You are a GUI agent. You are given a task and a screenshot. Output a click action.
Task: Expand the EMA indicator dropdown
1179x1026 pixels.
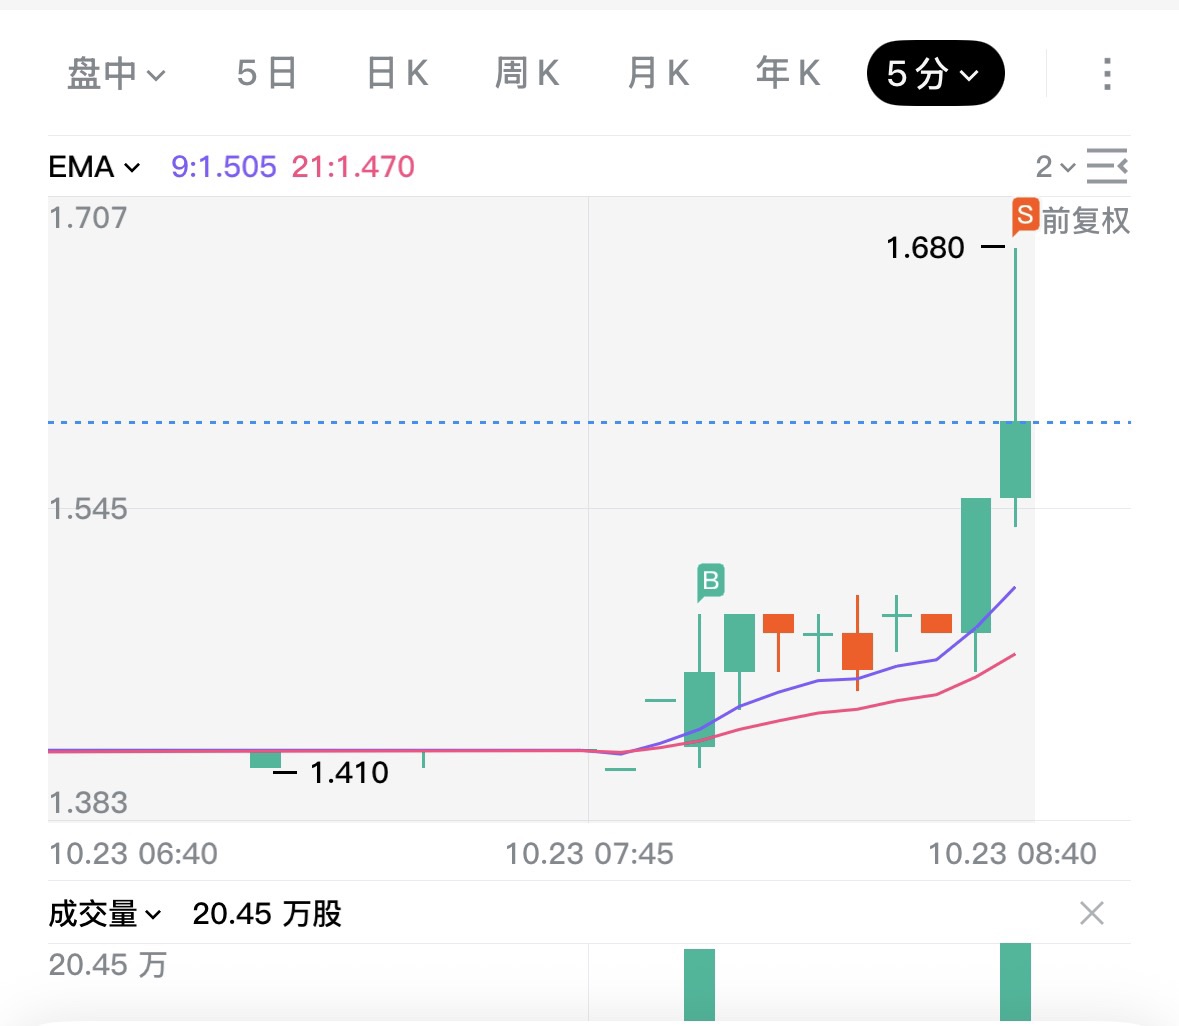pos(94,167)
